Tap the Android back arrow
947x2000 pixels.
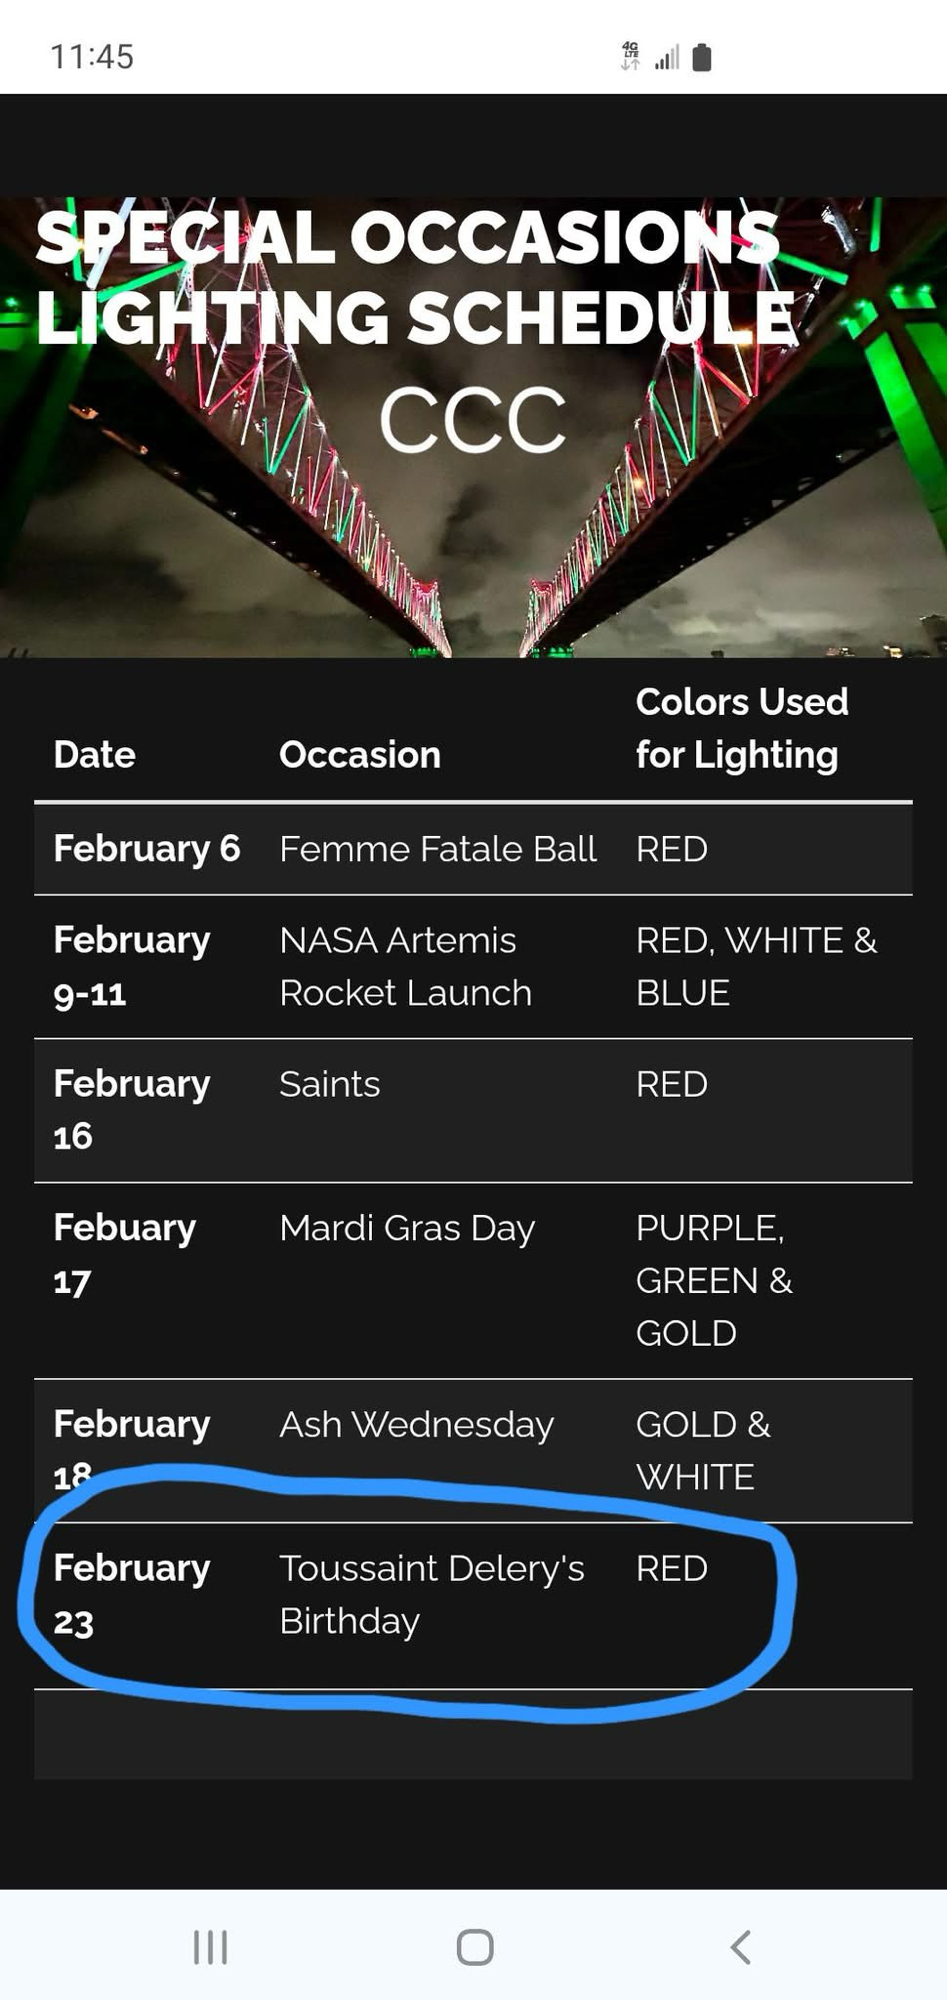click(x=740, y=1947)
